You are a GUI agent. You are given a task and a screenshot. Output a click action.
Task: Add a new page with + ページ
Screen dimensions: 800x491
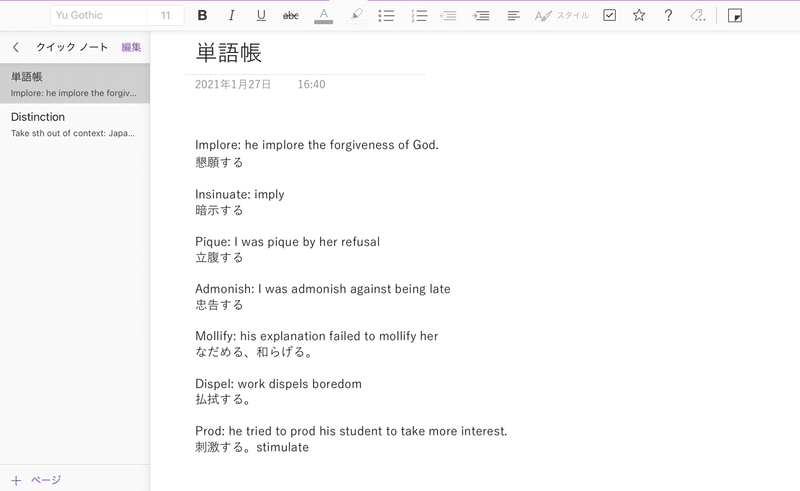tap(36, 480)
